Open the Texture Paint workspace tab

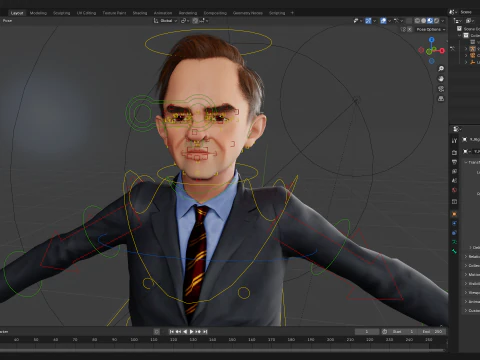click(114, 13)
